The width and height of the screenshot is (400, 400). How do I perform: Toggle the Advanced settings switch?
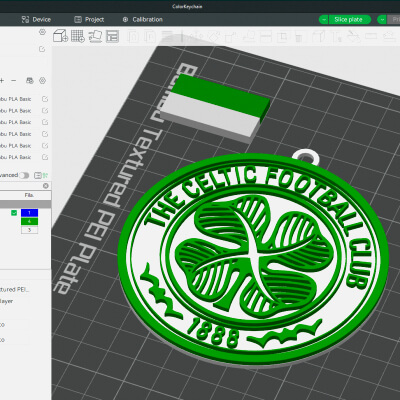point(24,175)
